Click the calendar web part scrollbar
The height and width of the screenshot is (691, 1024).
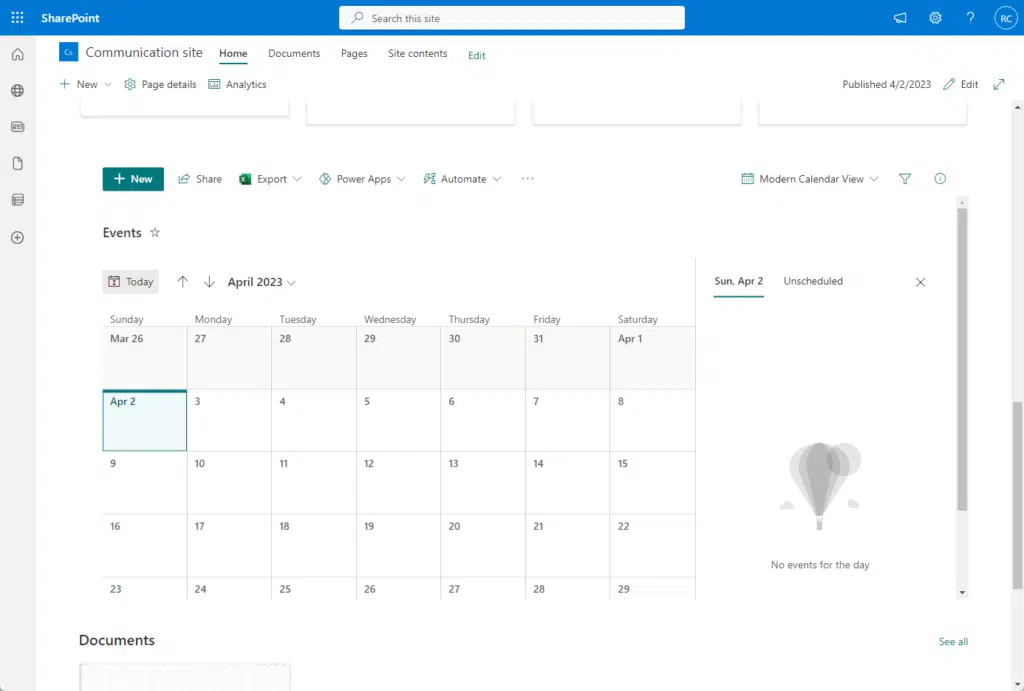coord(962,359)
